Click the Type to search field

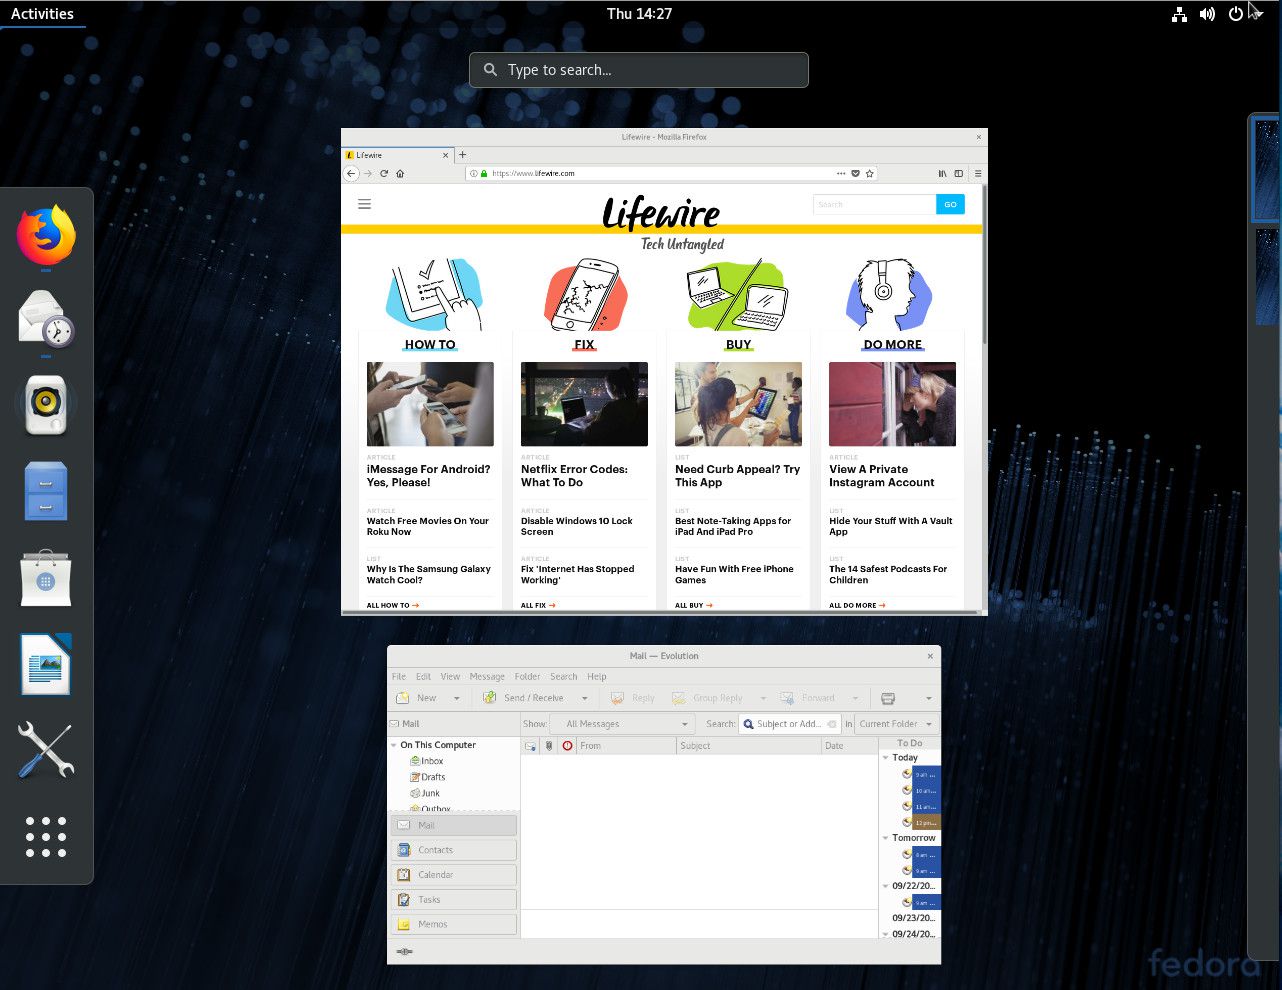[639, 70]
